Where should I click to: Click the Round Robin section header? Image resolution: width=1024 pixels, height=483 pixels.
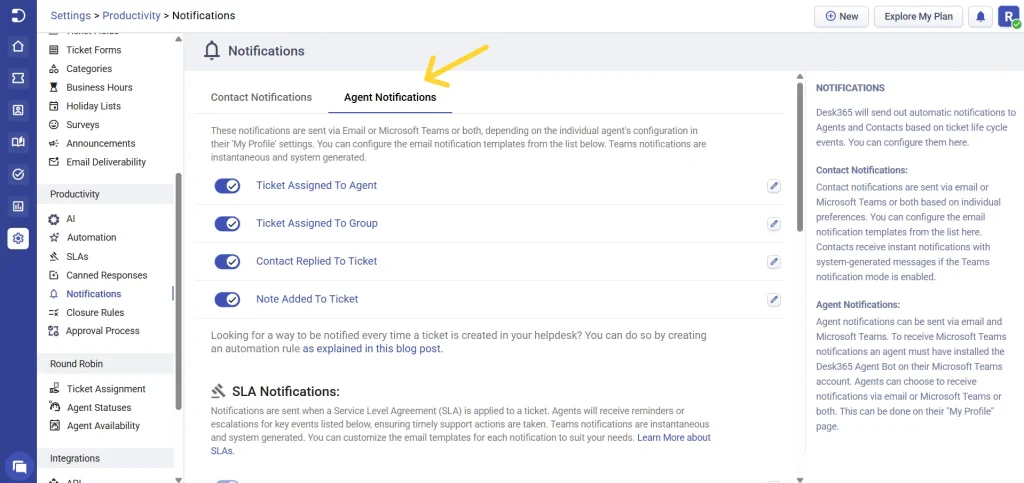105,364
